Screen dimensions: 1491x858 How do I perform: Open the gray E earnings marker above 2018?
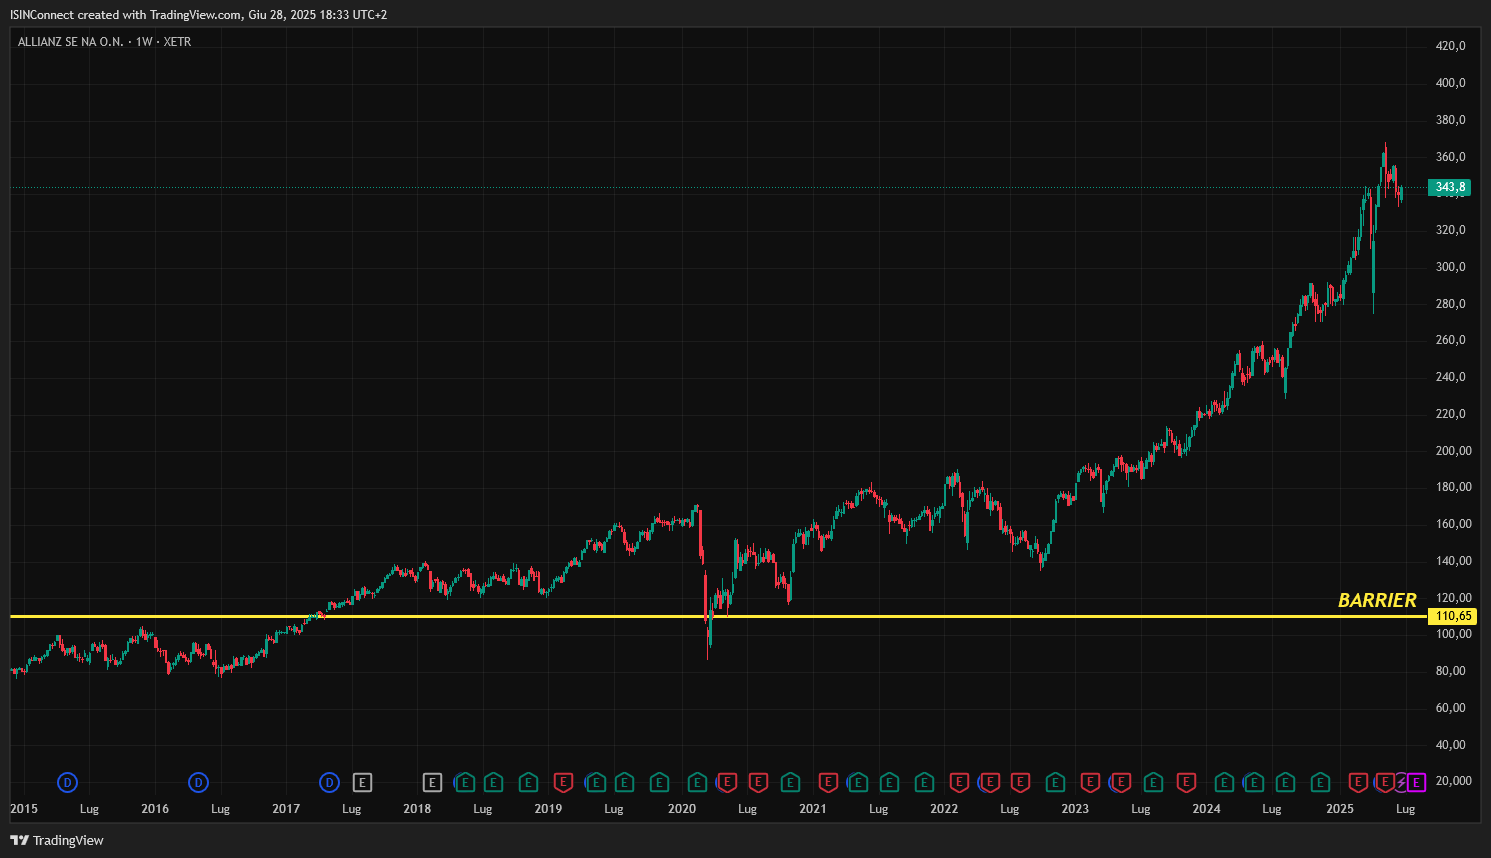tap(432, 782)
